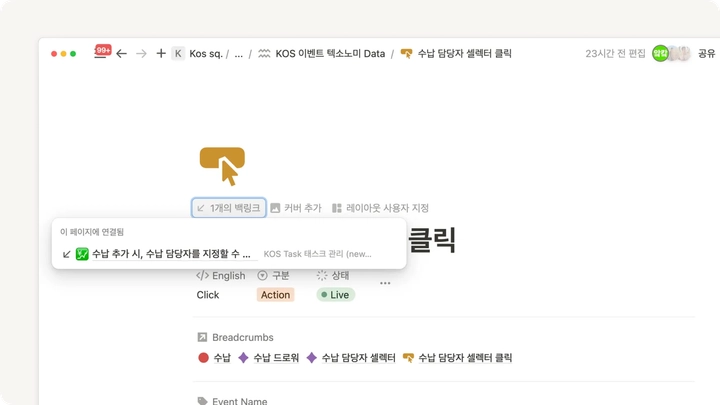Go forward with the right arrow
Viewport: 720px width, 405px height.
[x=141, y=54]
